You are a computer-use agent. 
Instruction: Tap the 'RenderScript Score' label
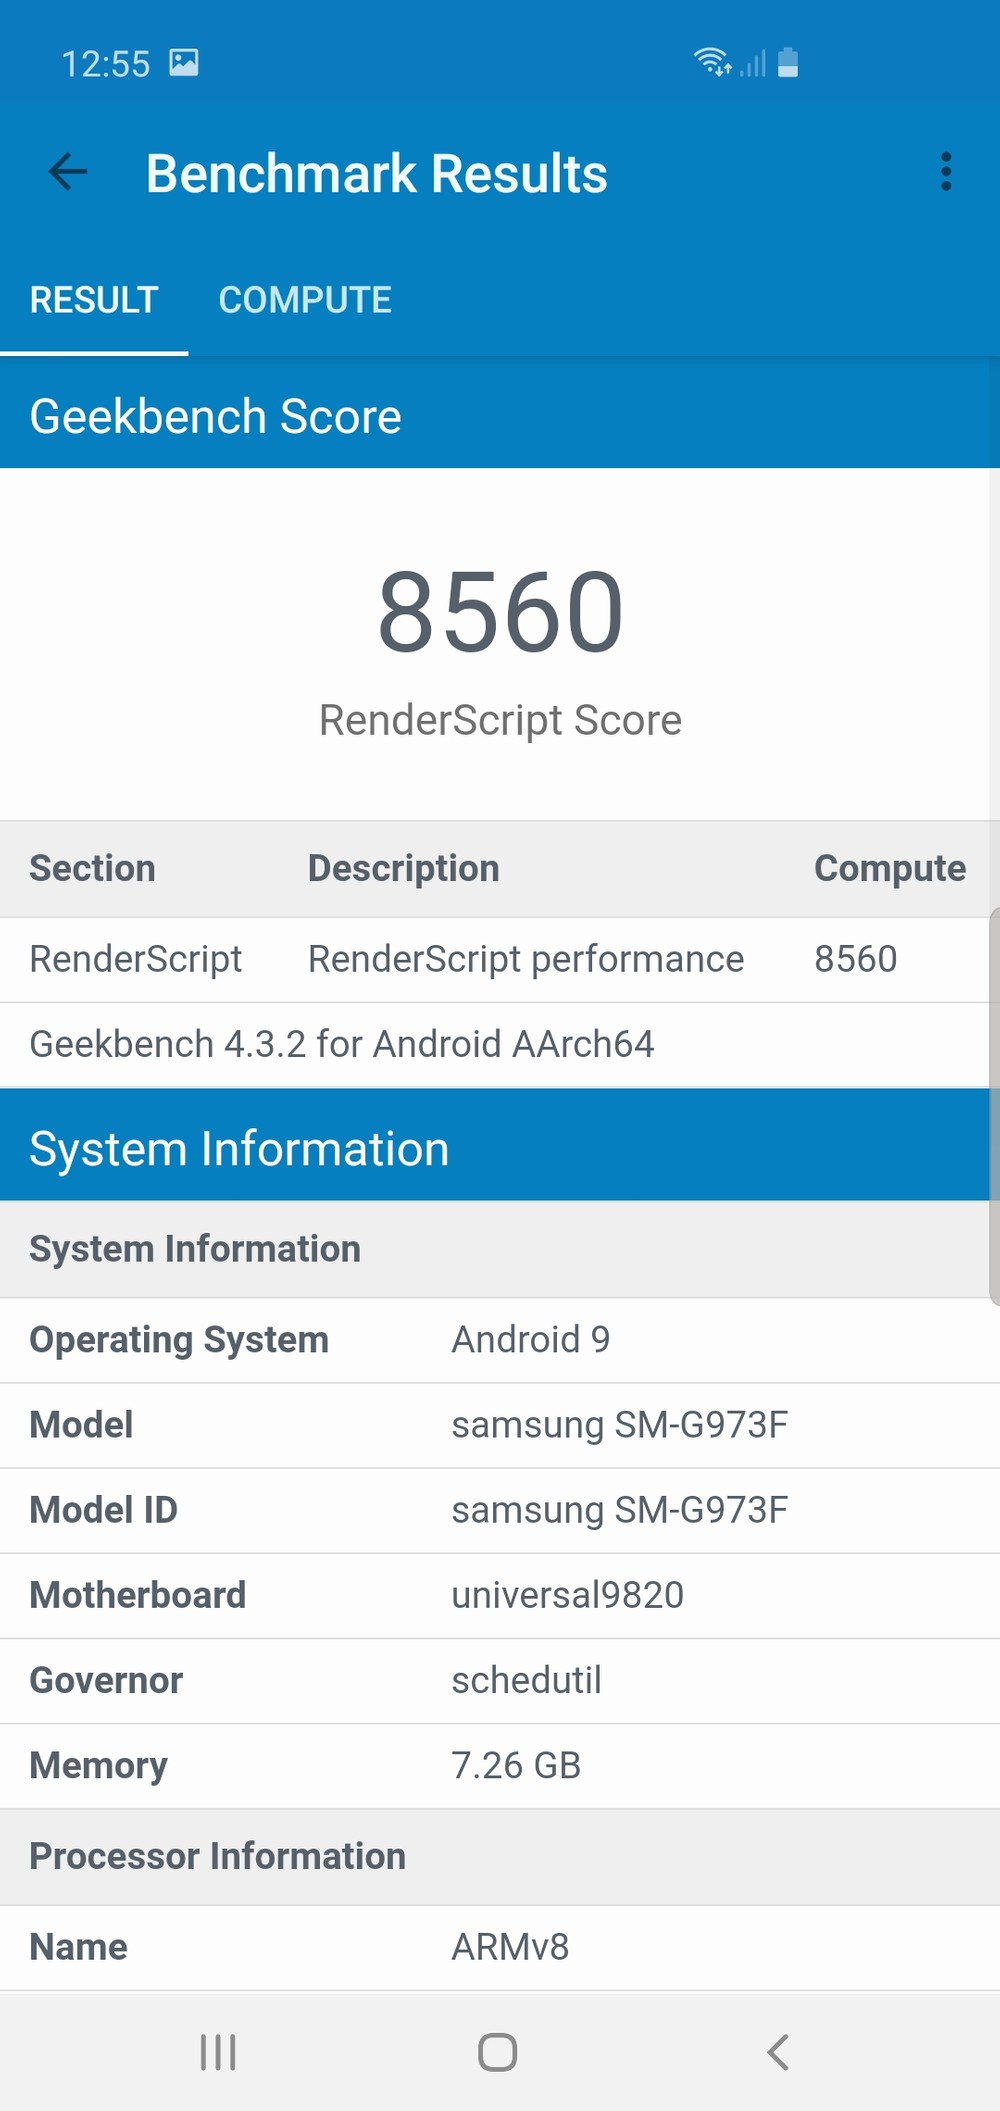click(x=500, y=720)
